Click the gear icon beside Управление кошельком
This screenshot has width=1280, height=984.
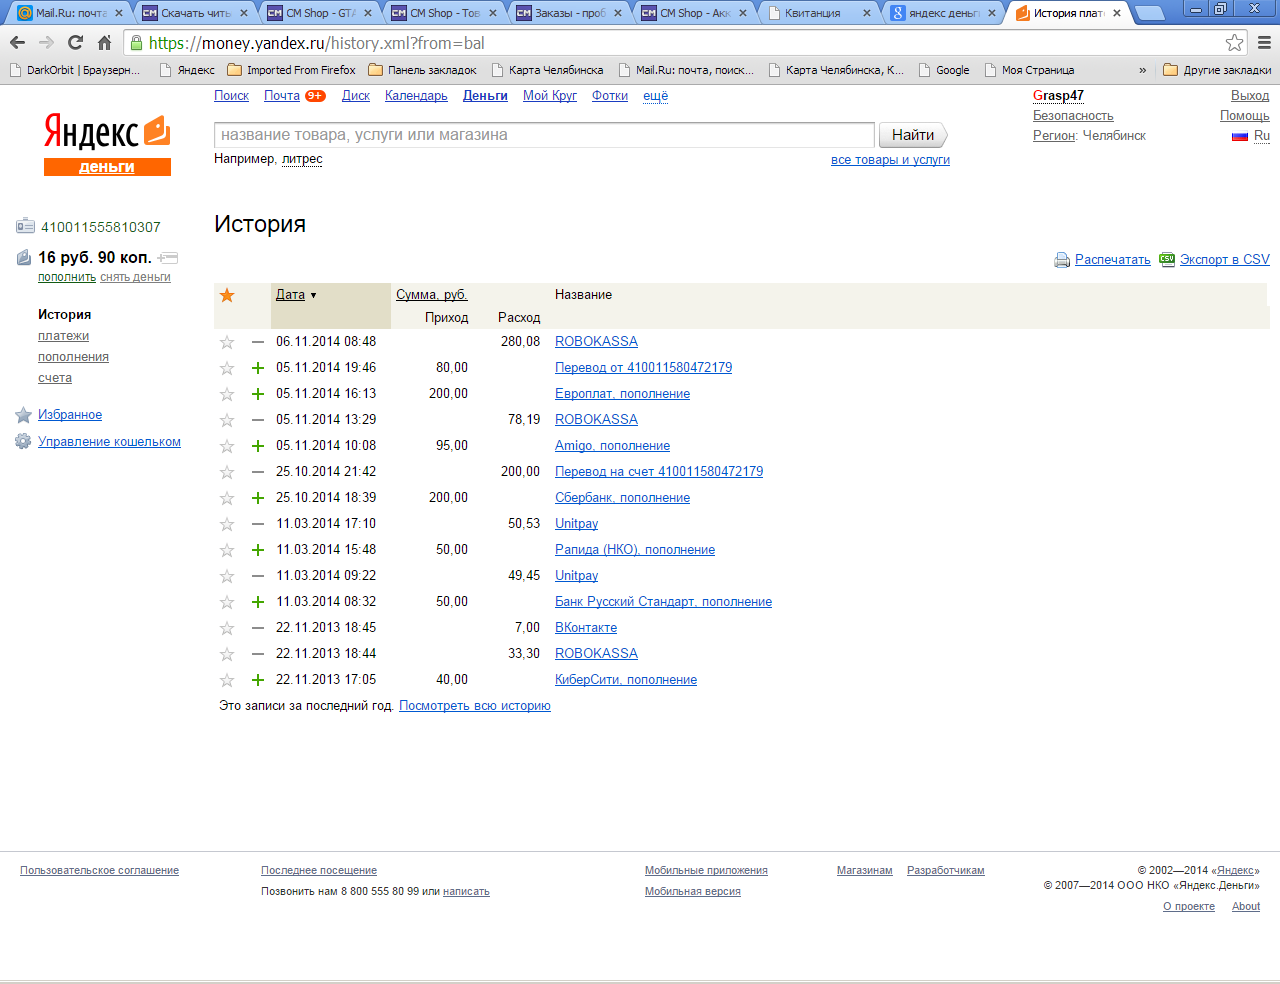[23, 442]
